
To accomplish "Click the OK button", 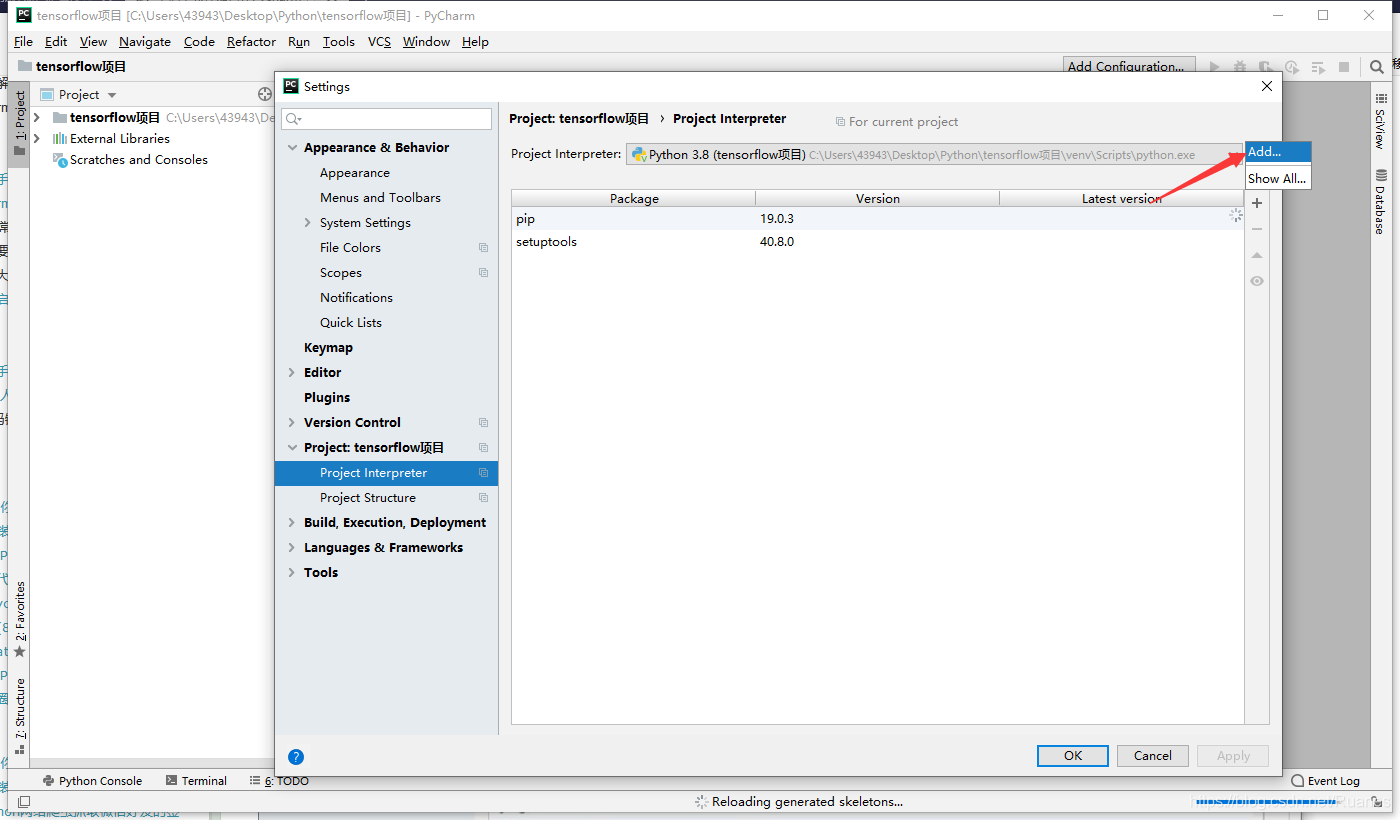I will (x=1073, y=756).
